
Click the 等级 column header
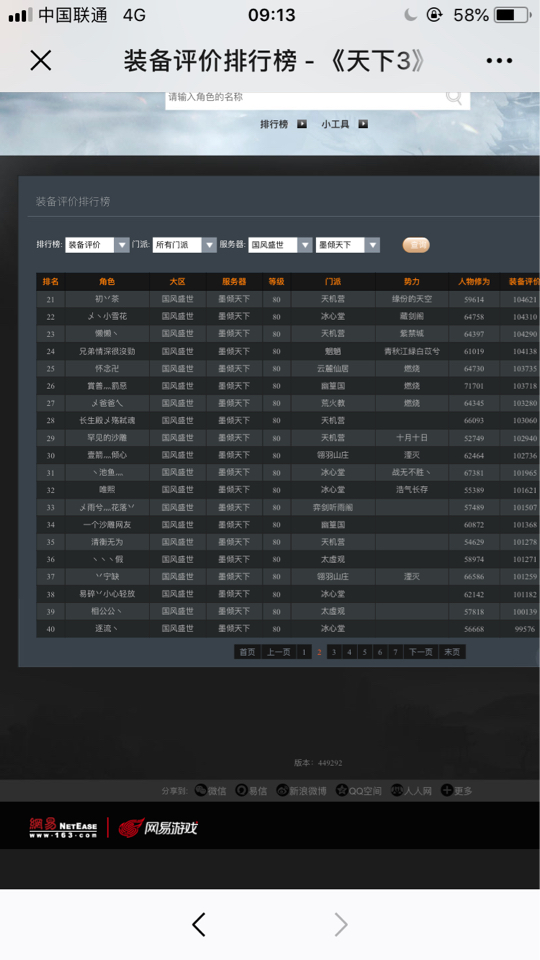(x=277, y=282)
